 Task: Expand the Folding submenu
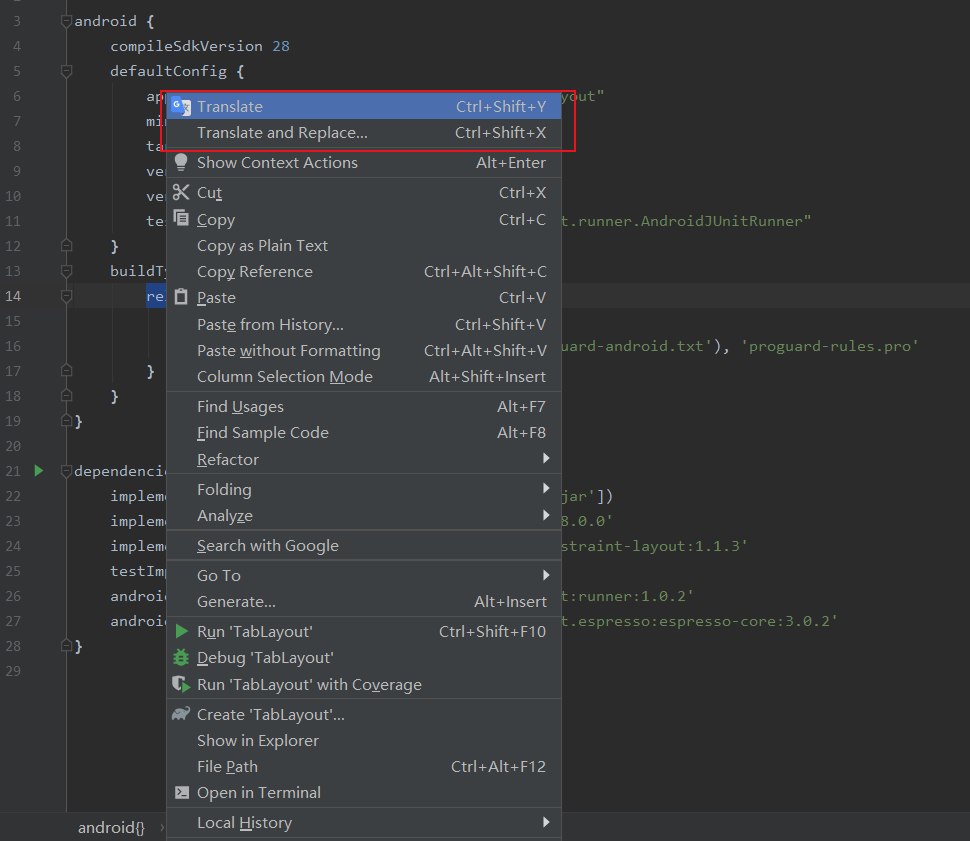coord(364,490)
